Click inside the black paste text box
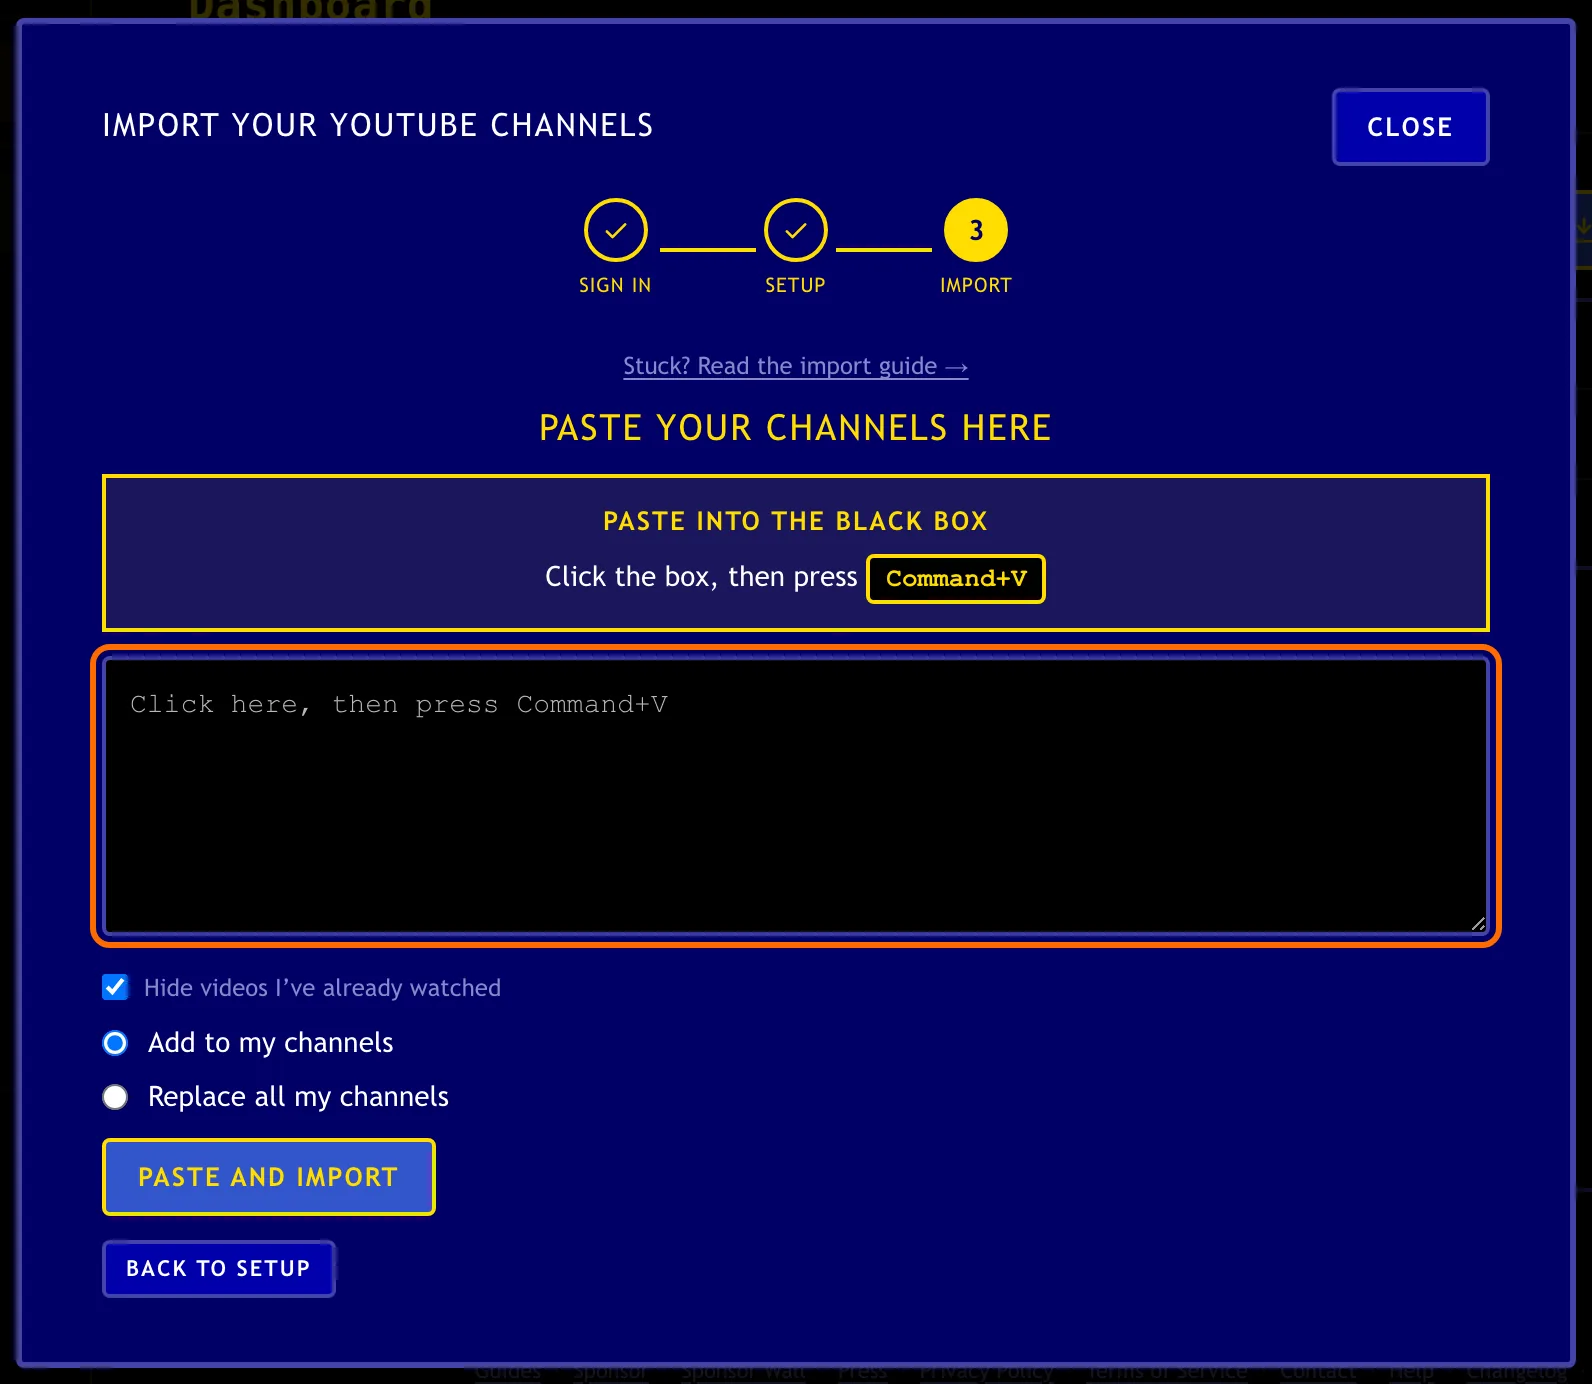Screen dimensions: 1592x1384 click(796, 796)
